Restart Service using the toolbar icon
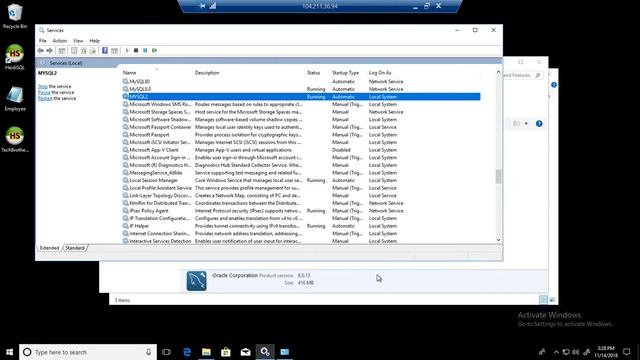Viewport: 640px width, 360px height. (x=154, y=51)
